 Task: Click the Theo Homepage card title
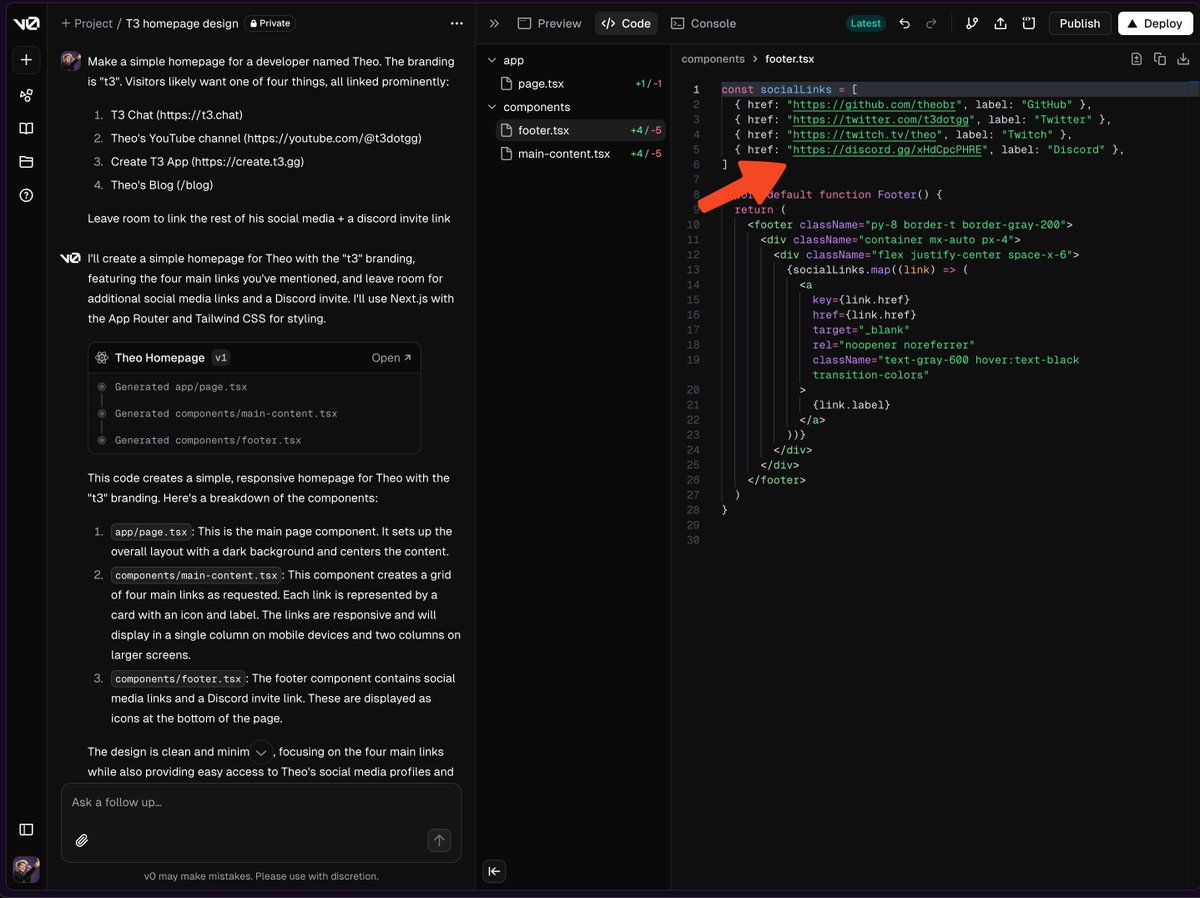click(x=159, y=358)
